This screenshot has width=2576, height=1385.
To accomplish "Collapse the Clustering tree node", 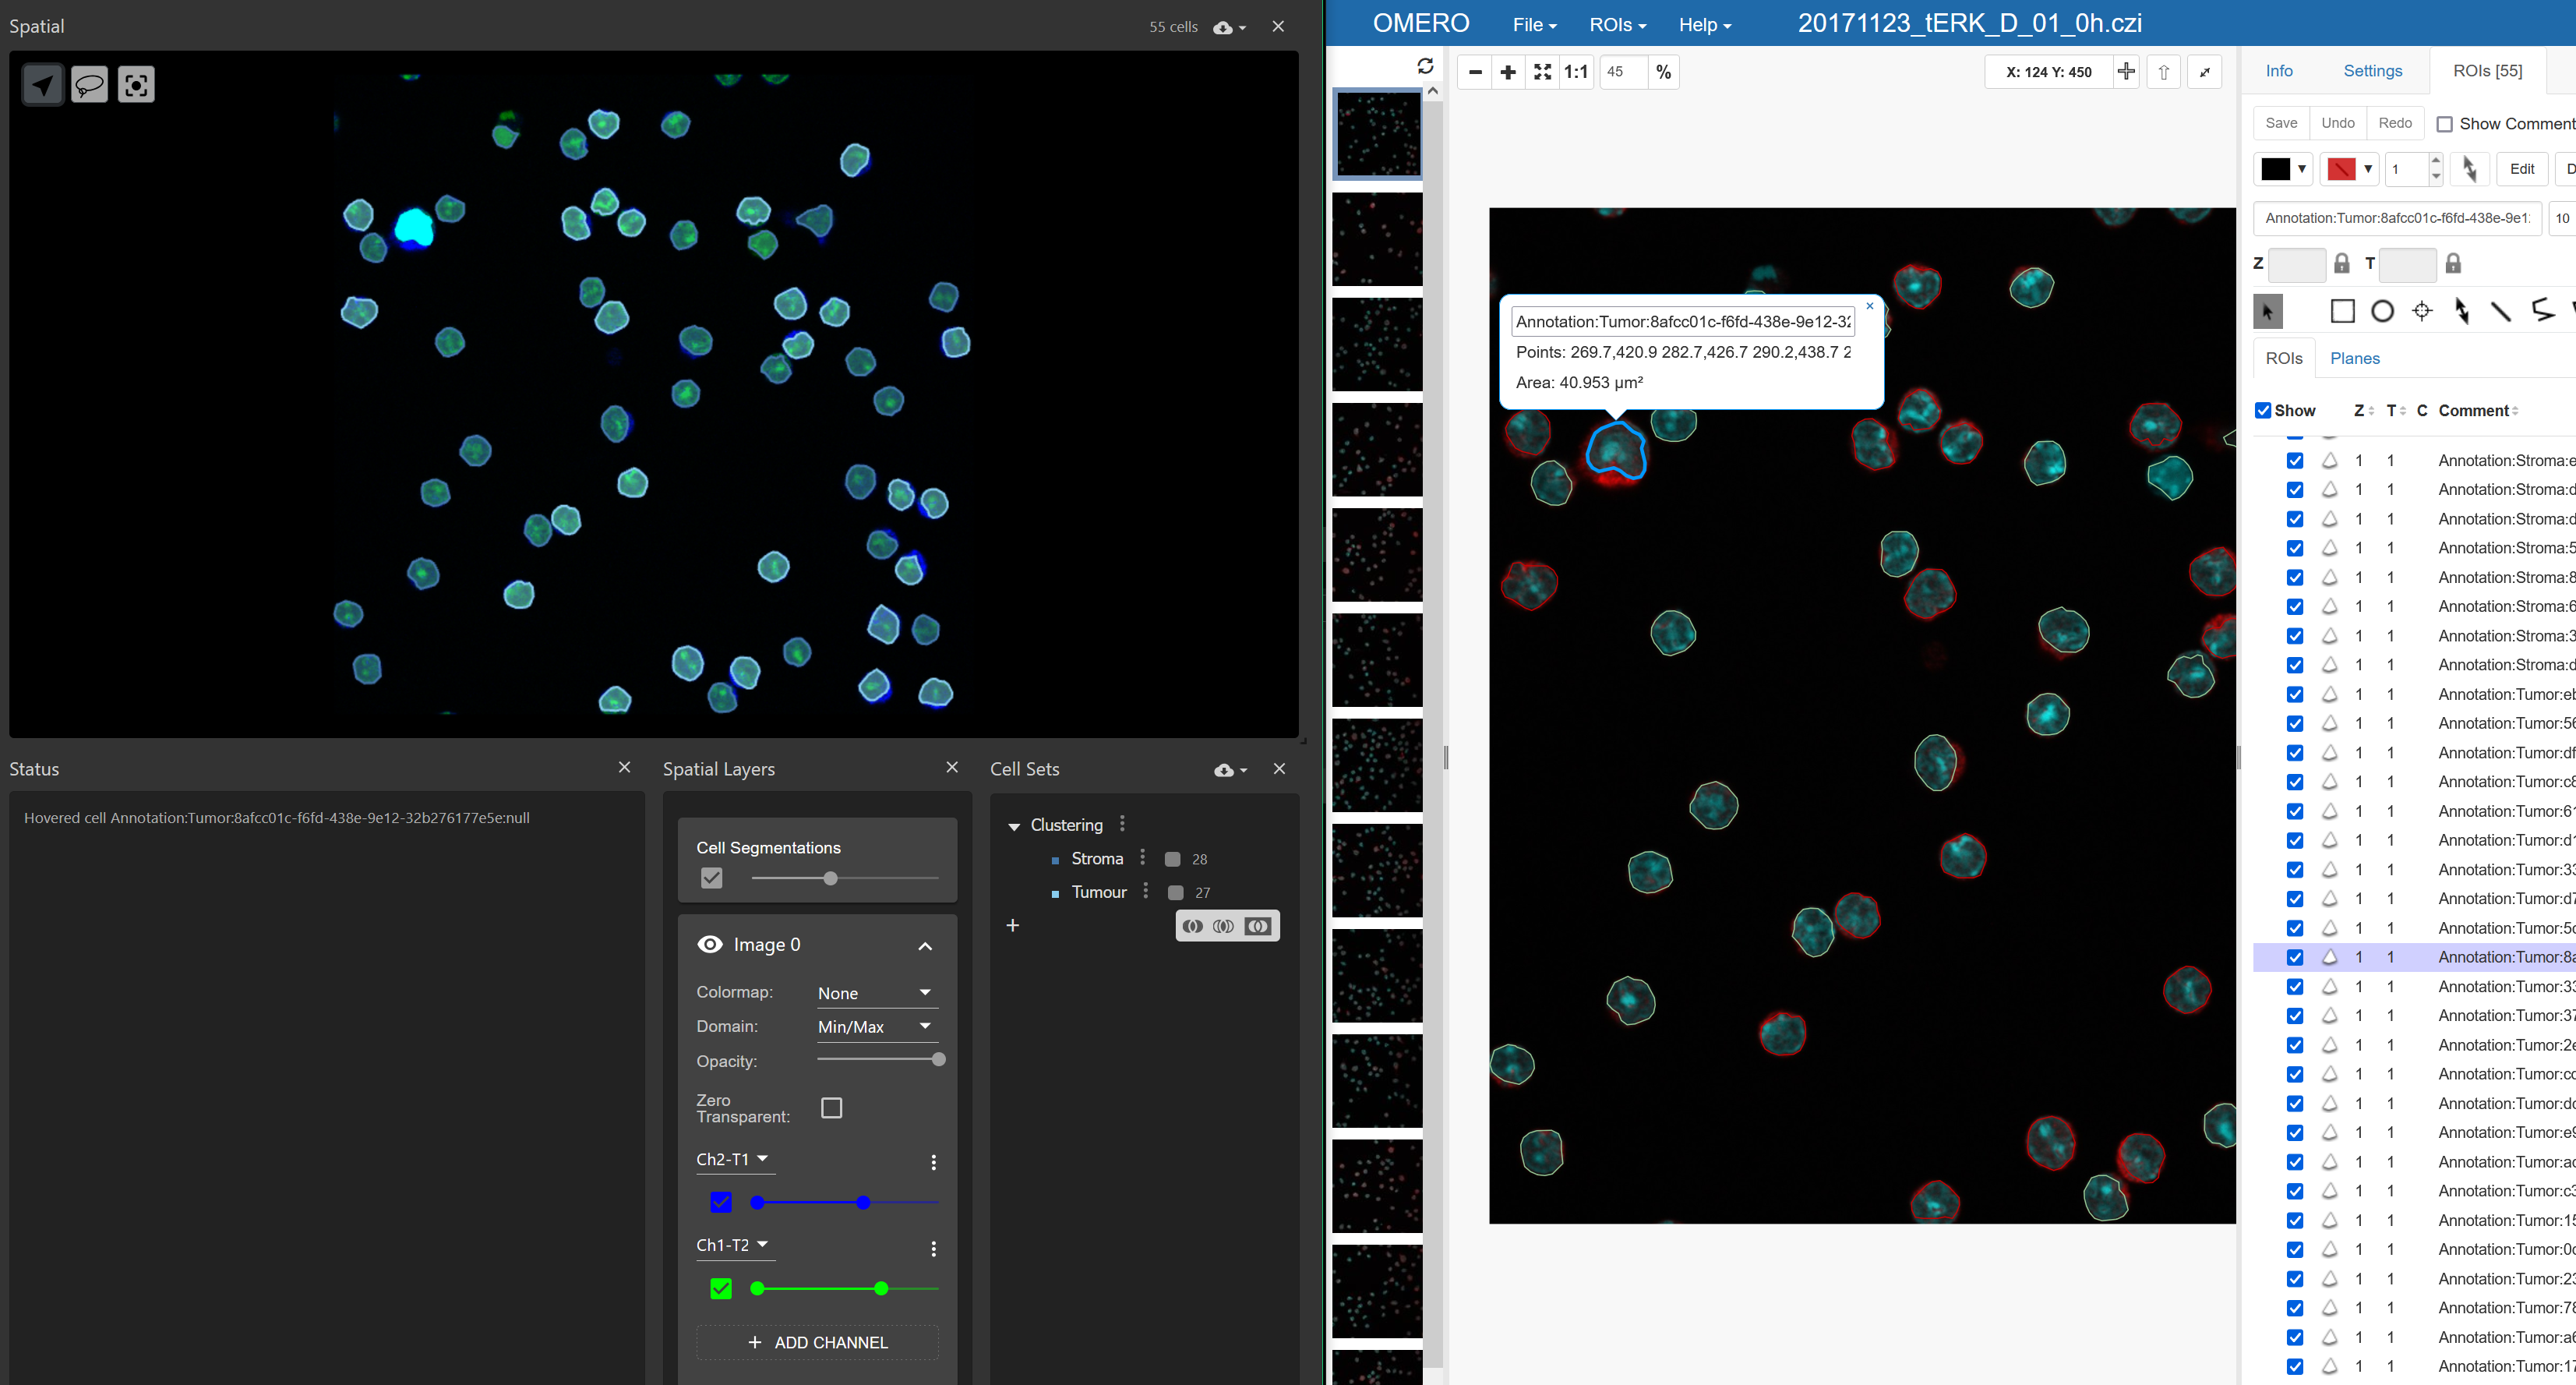I will click(x=1014, y=826).
